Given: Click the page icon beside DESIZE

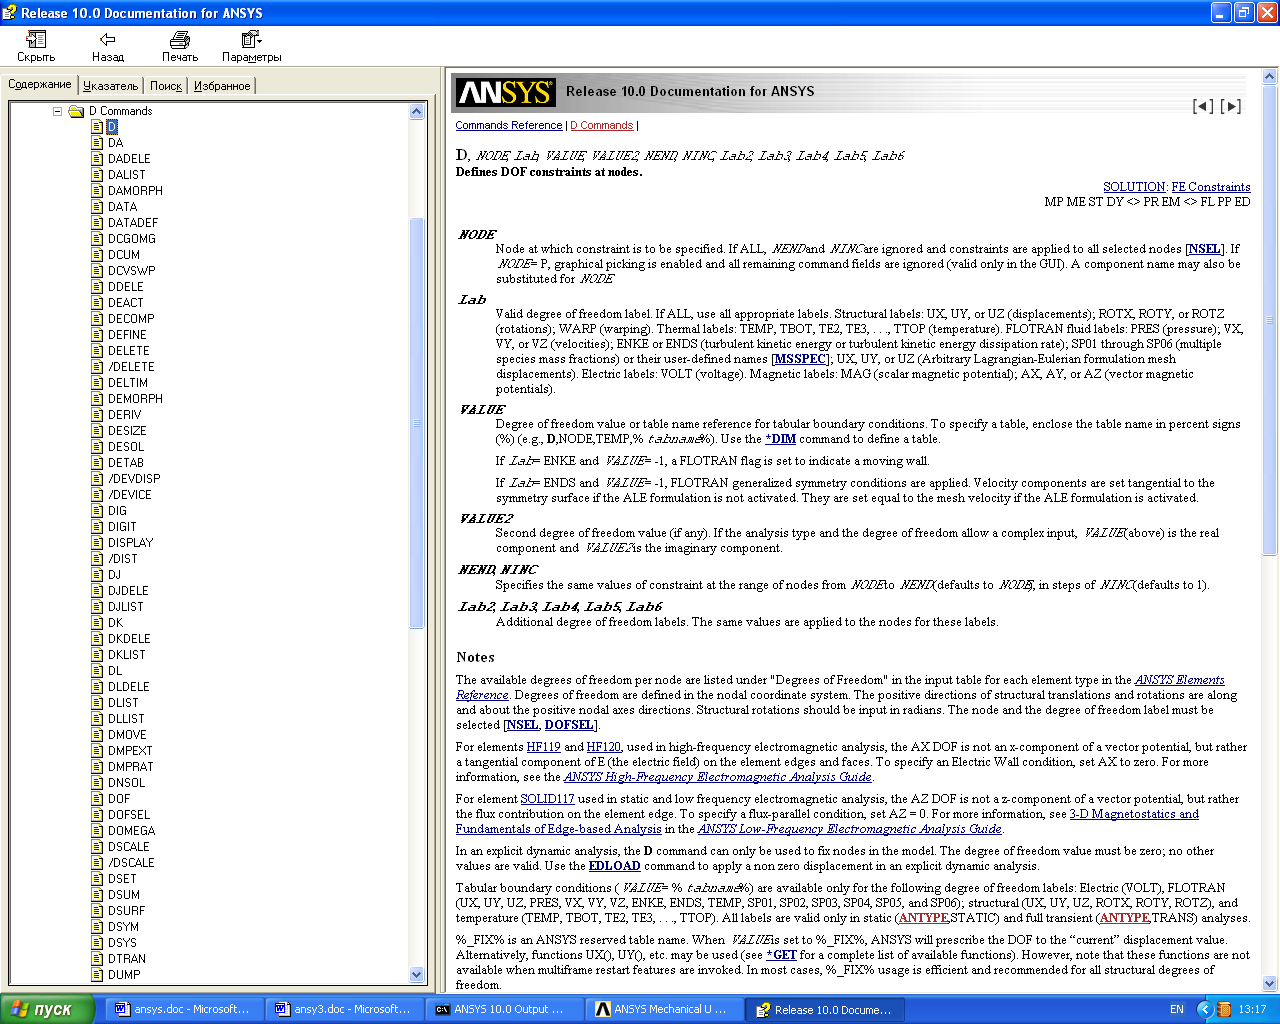Looking at the screenshot, I should click(97, 431).
